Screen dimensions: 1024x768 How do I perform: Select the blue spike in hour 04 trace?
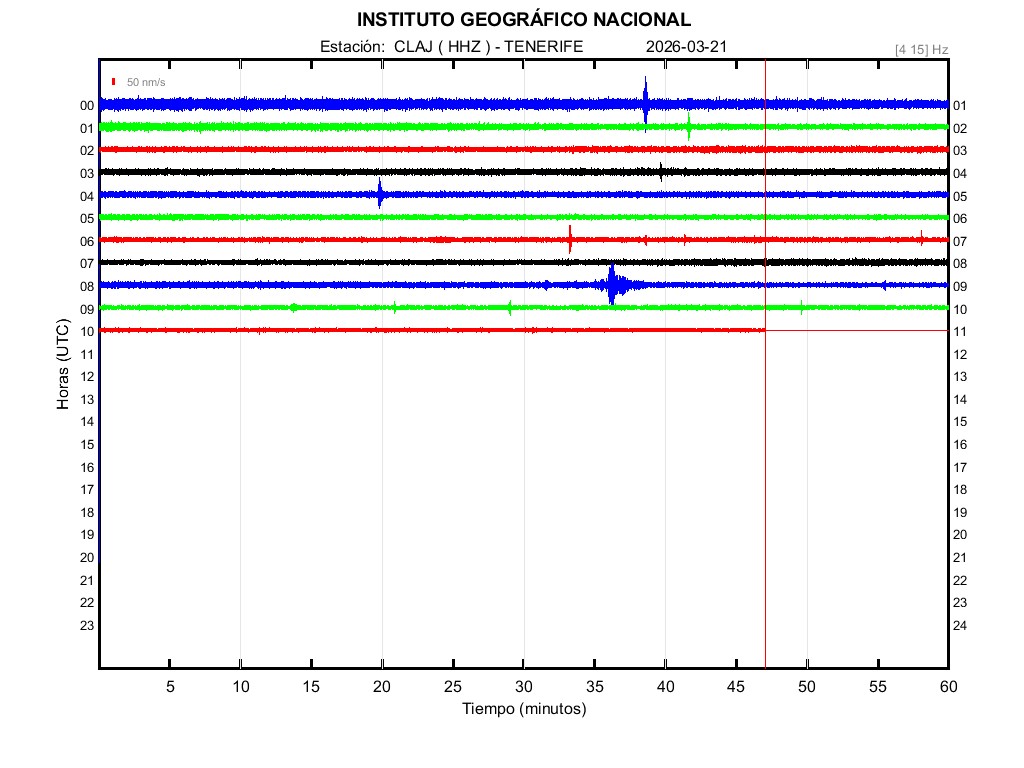pyautogui.click(x=380, y=194)
